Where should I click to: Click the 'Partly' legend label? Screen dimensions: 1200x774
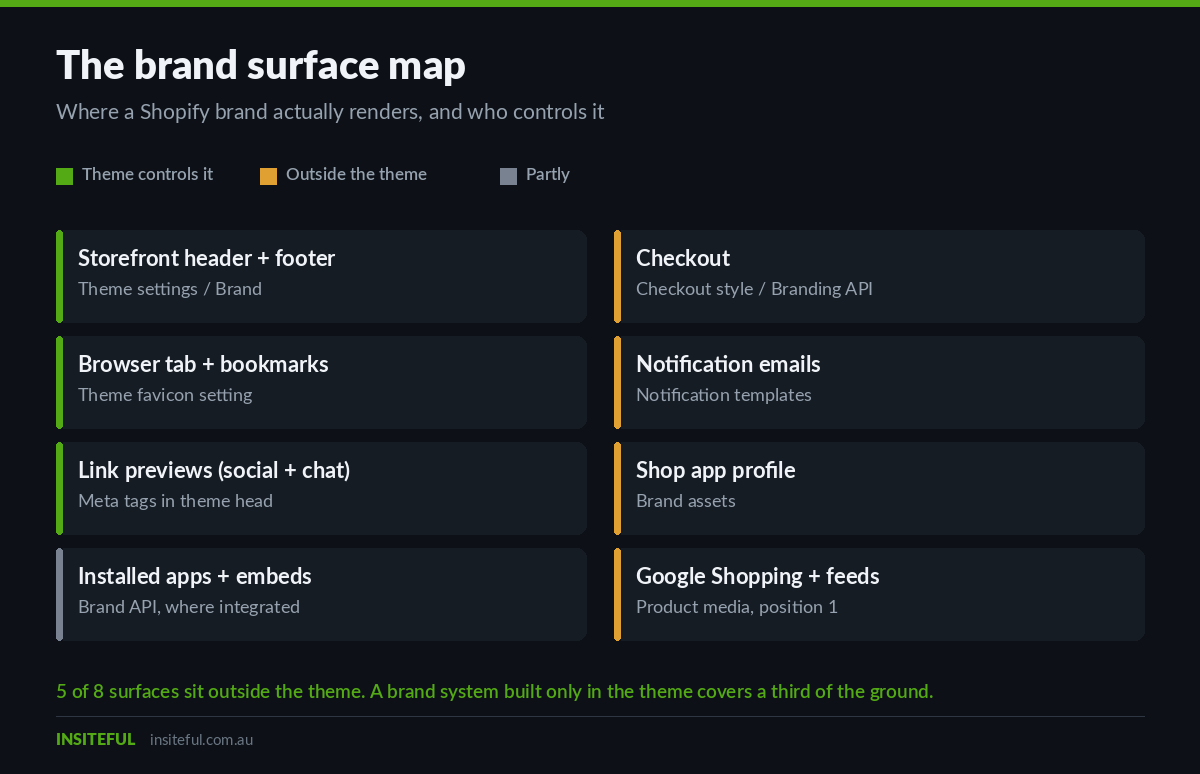click(548, 174)
